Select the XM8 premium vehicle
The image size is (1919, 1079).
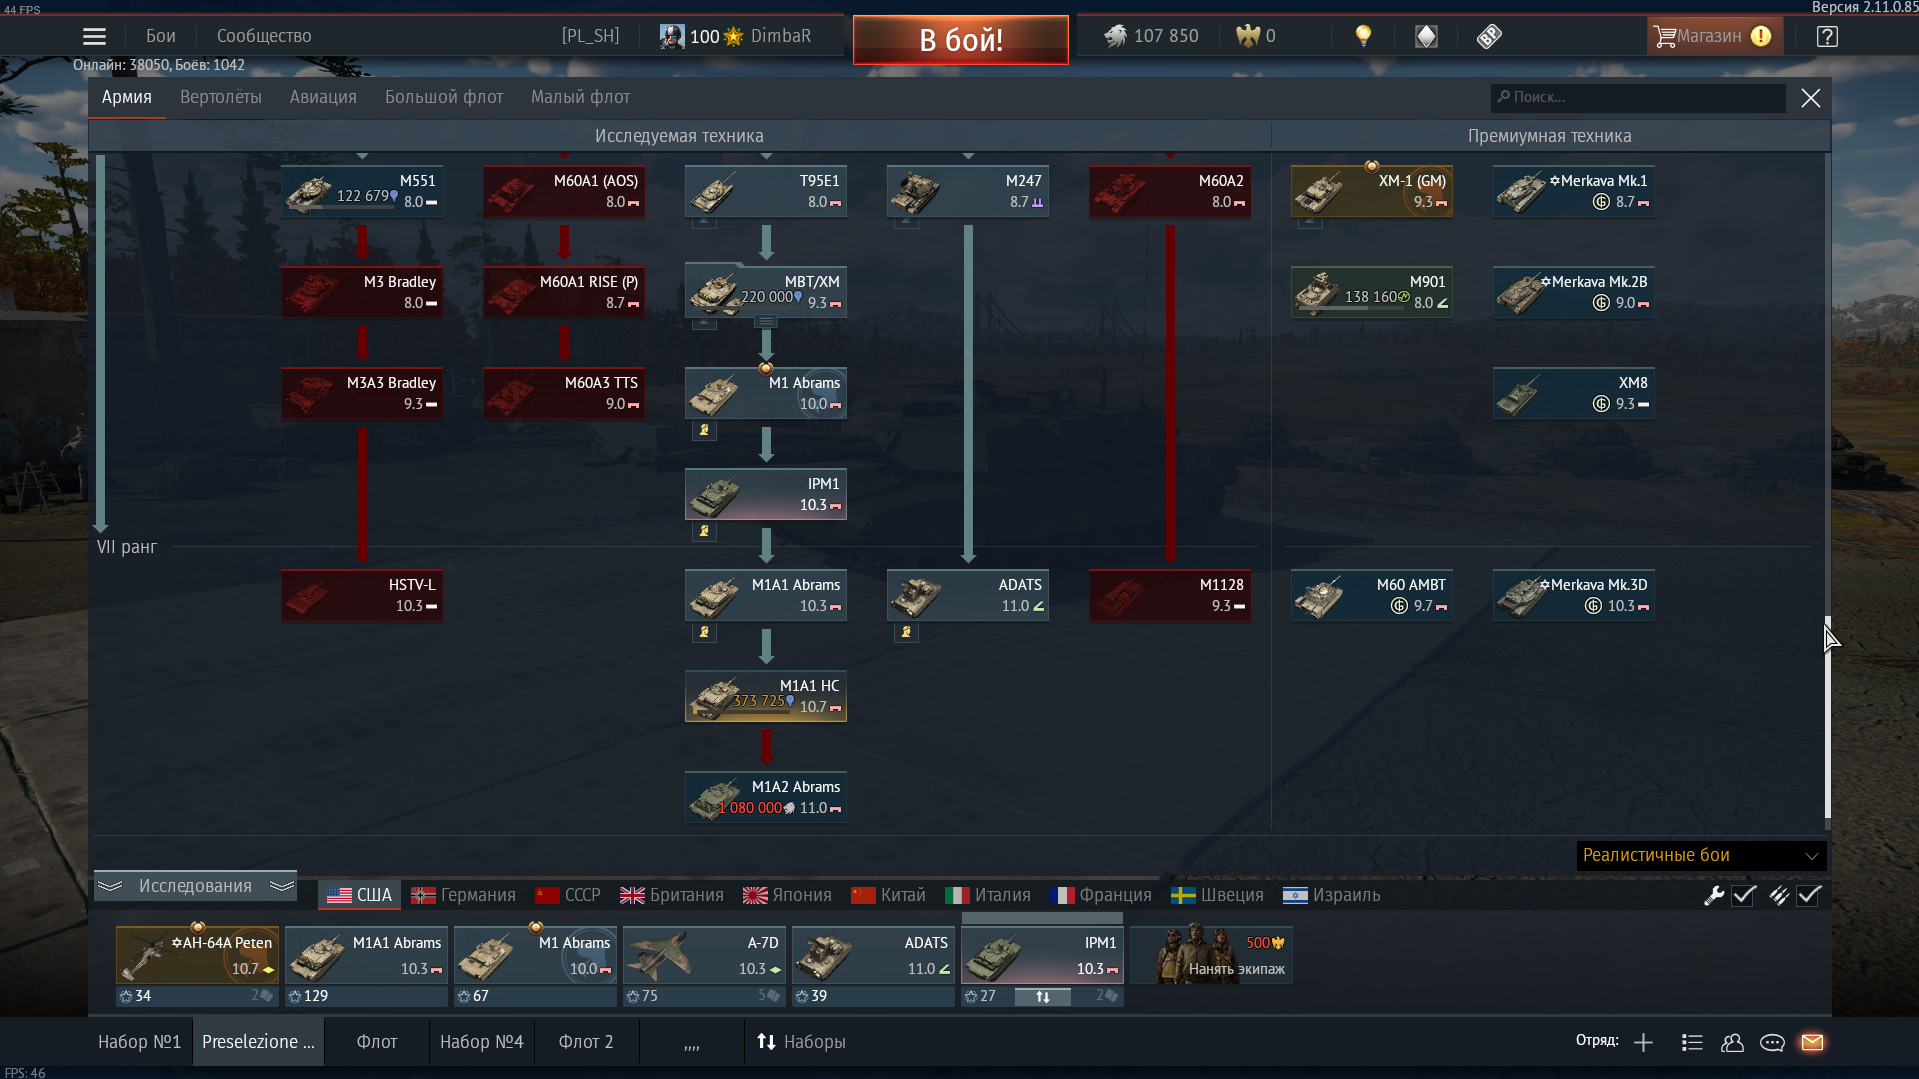point(1574,393)
